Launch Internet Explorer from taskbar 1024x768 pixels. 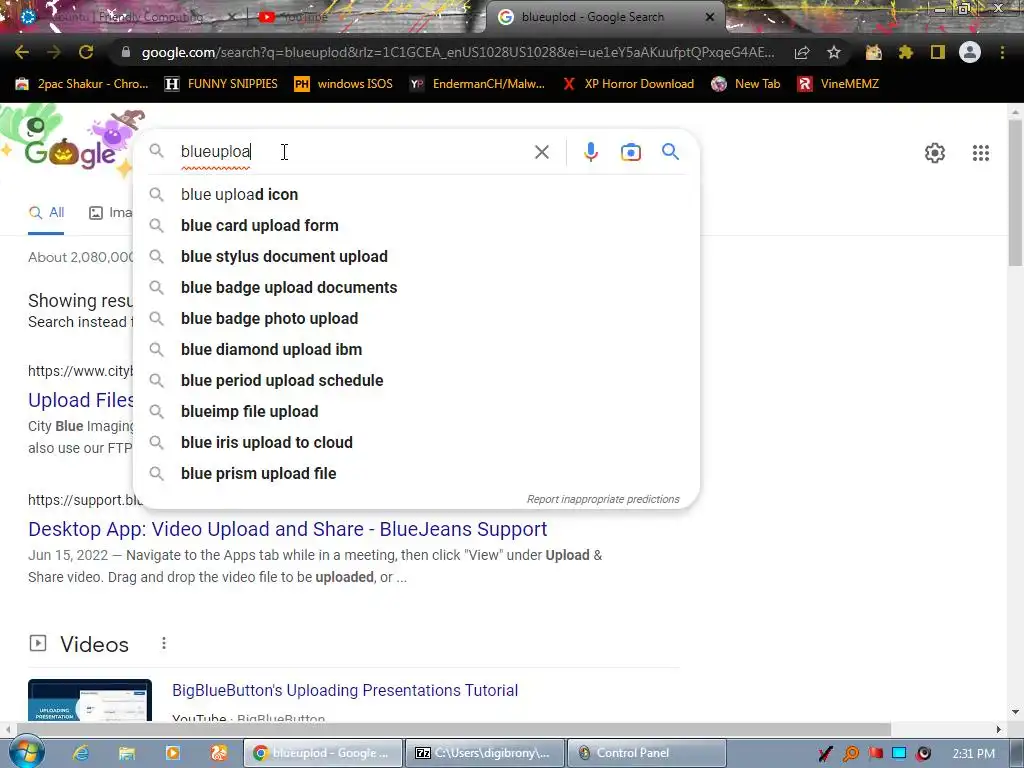pyautogui.click(x=81, y=753)
